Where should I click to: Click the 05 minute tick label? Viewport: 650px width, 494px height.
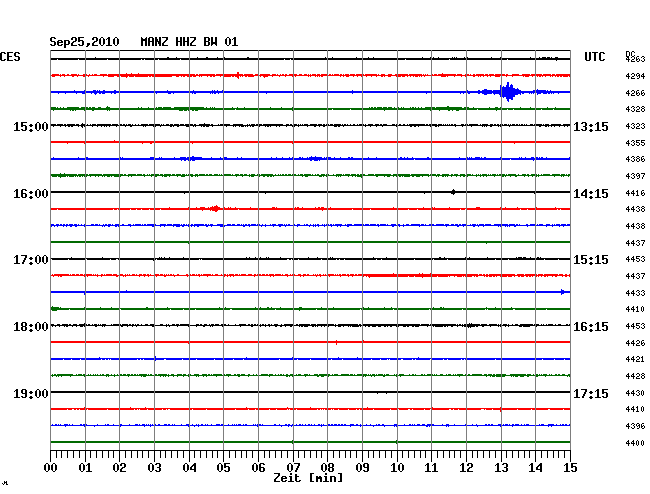[x=224, y=467]
